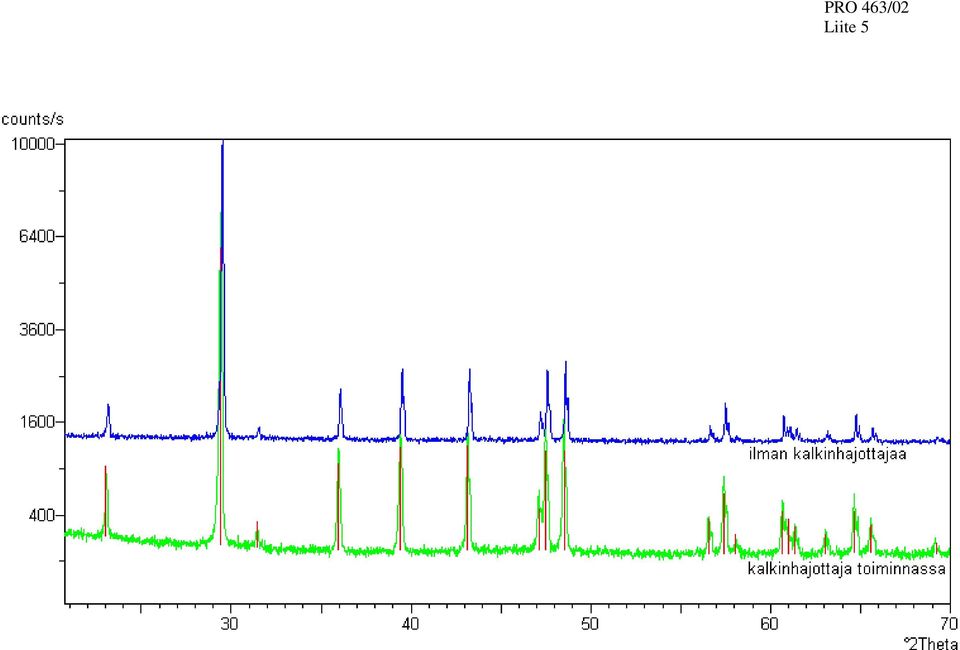Click the 50 x-axis tick label
Screen dimensions: 960x650
[x=591, y=622]
